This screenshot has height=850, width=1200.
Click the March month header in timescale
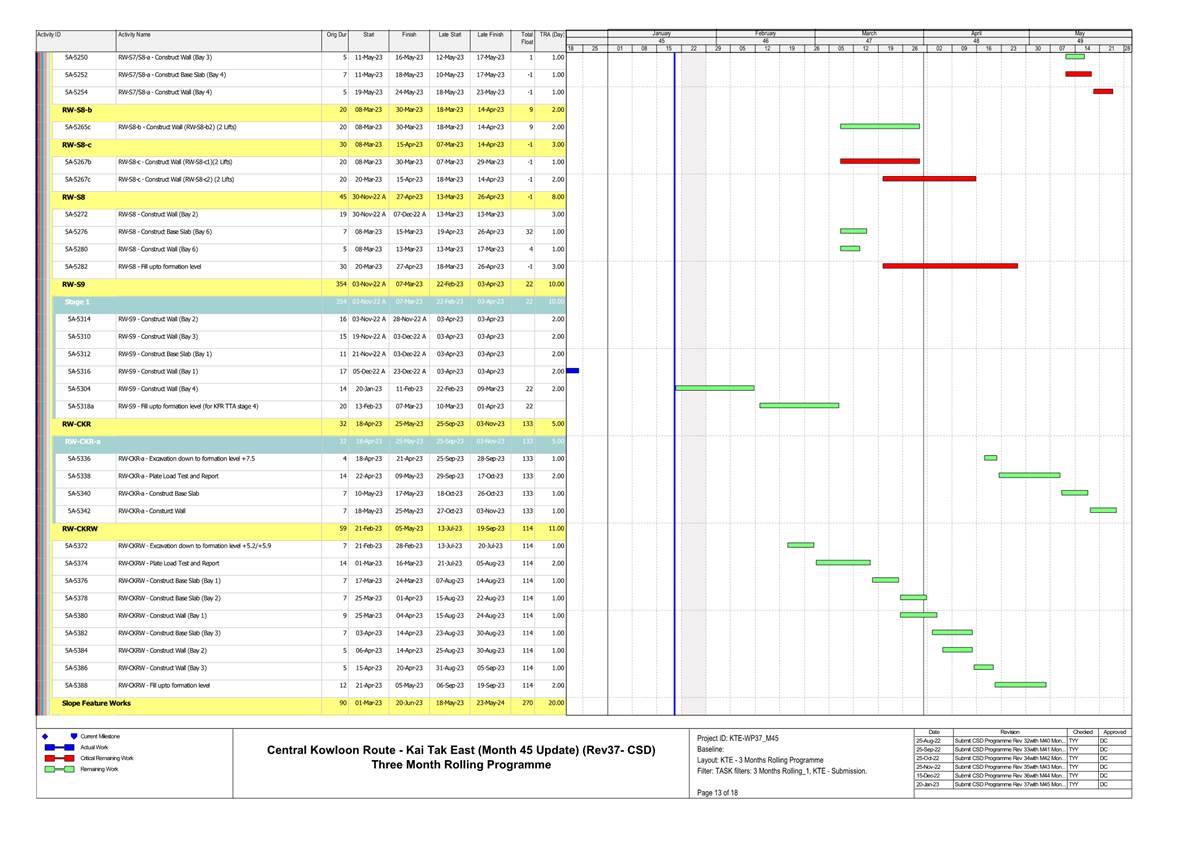coord(868,33)
